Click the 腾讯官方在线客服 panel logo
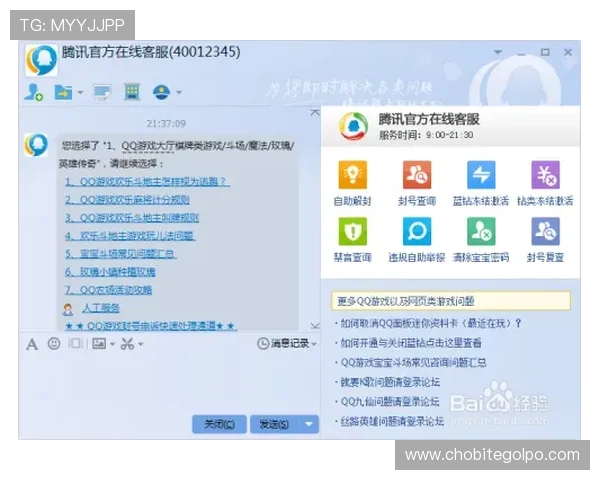This screenshot has height=480, width=600. 354,126
